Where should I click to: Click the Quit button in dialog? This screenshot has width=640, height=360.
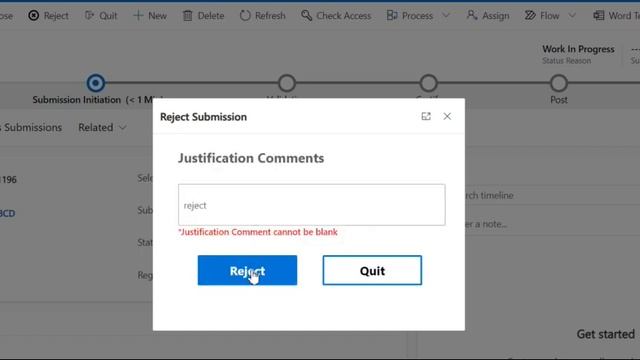[x=372, y=270]
